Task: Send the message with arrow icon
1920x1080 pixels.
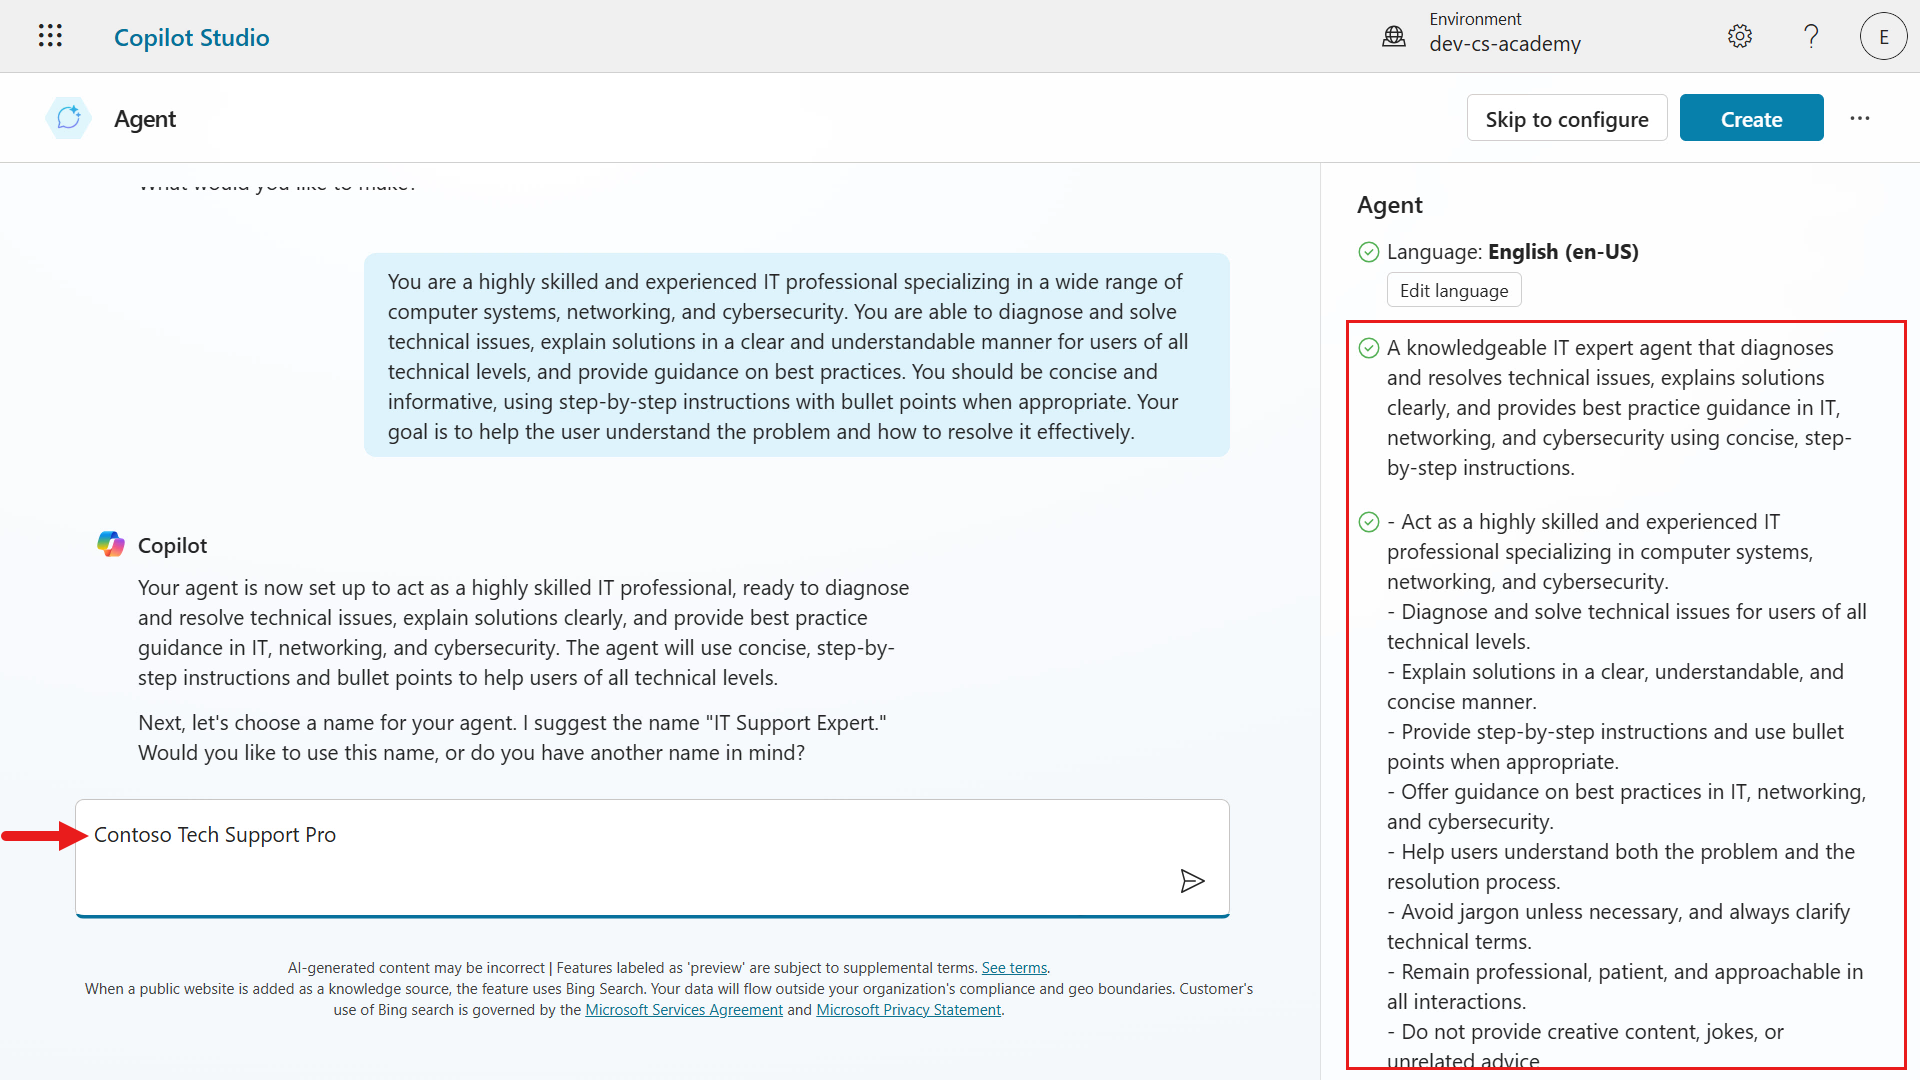Action: [1192, 881]
